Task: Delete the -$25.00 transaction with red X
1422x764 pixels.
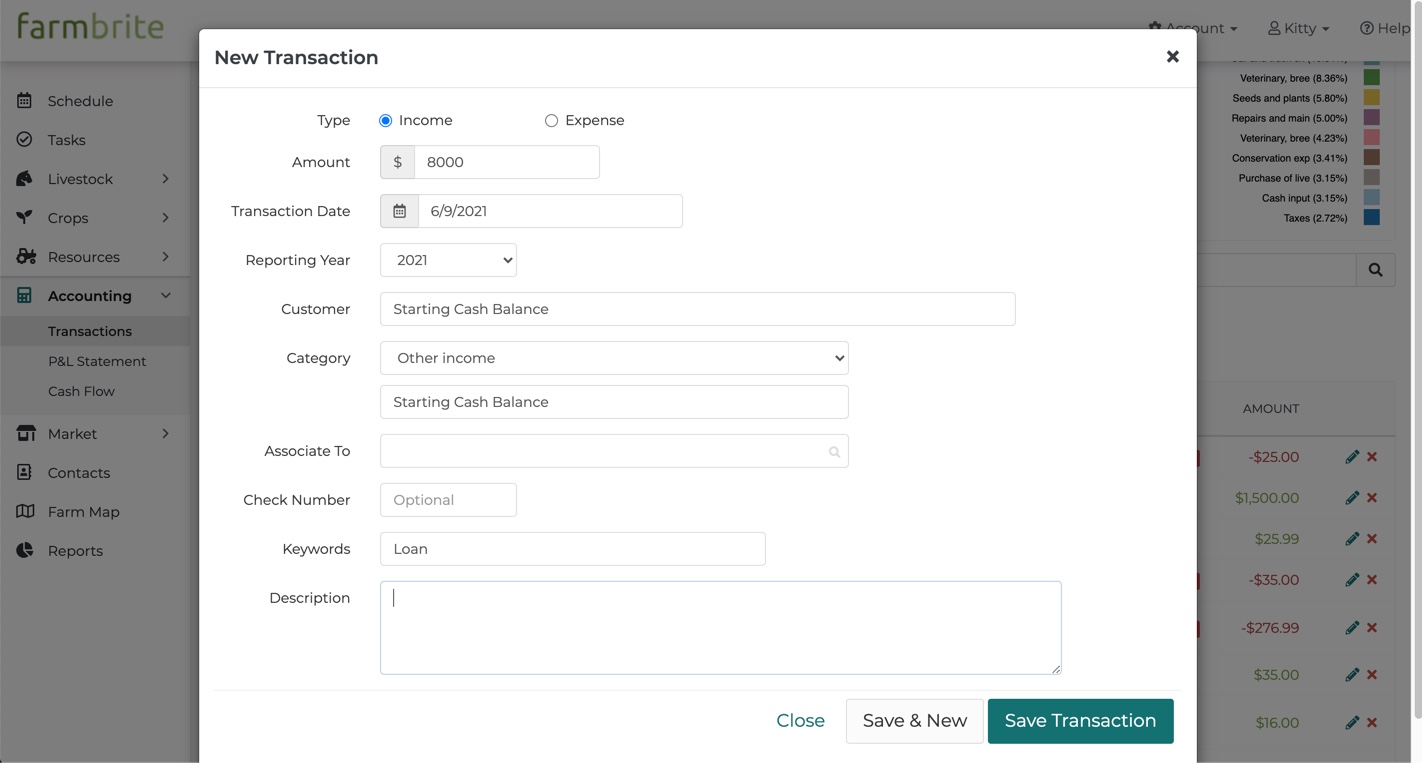Action: [x=1372, y=457]
